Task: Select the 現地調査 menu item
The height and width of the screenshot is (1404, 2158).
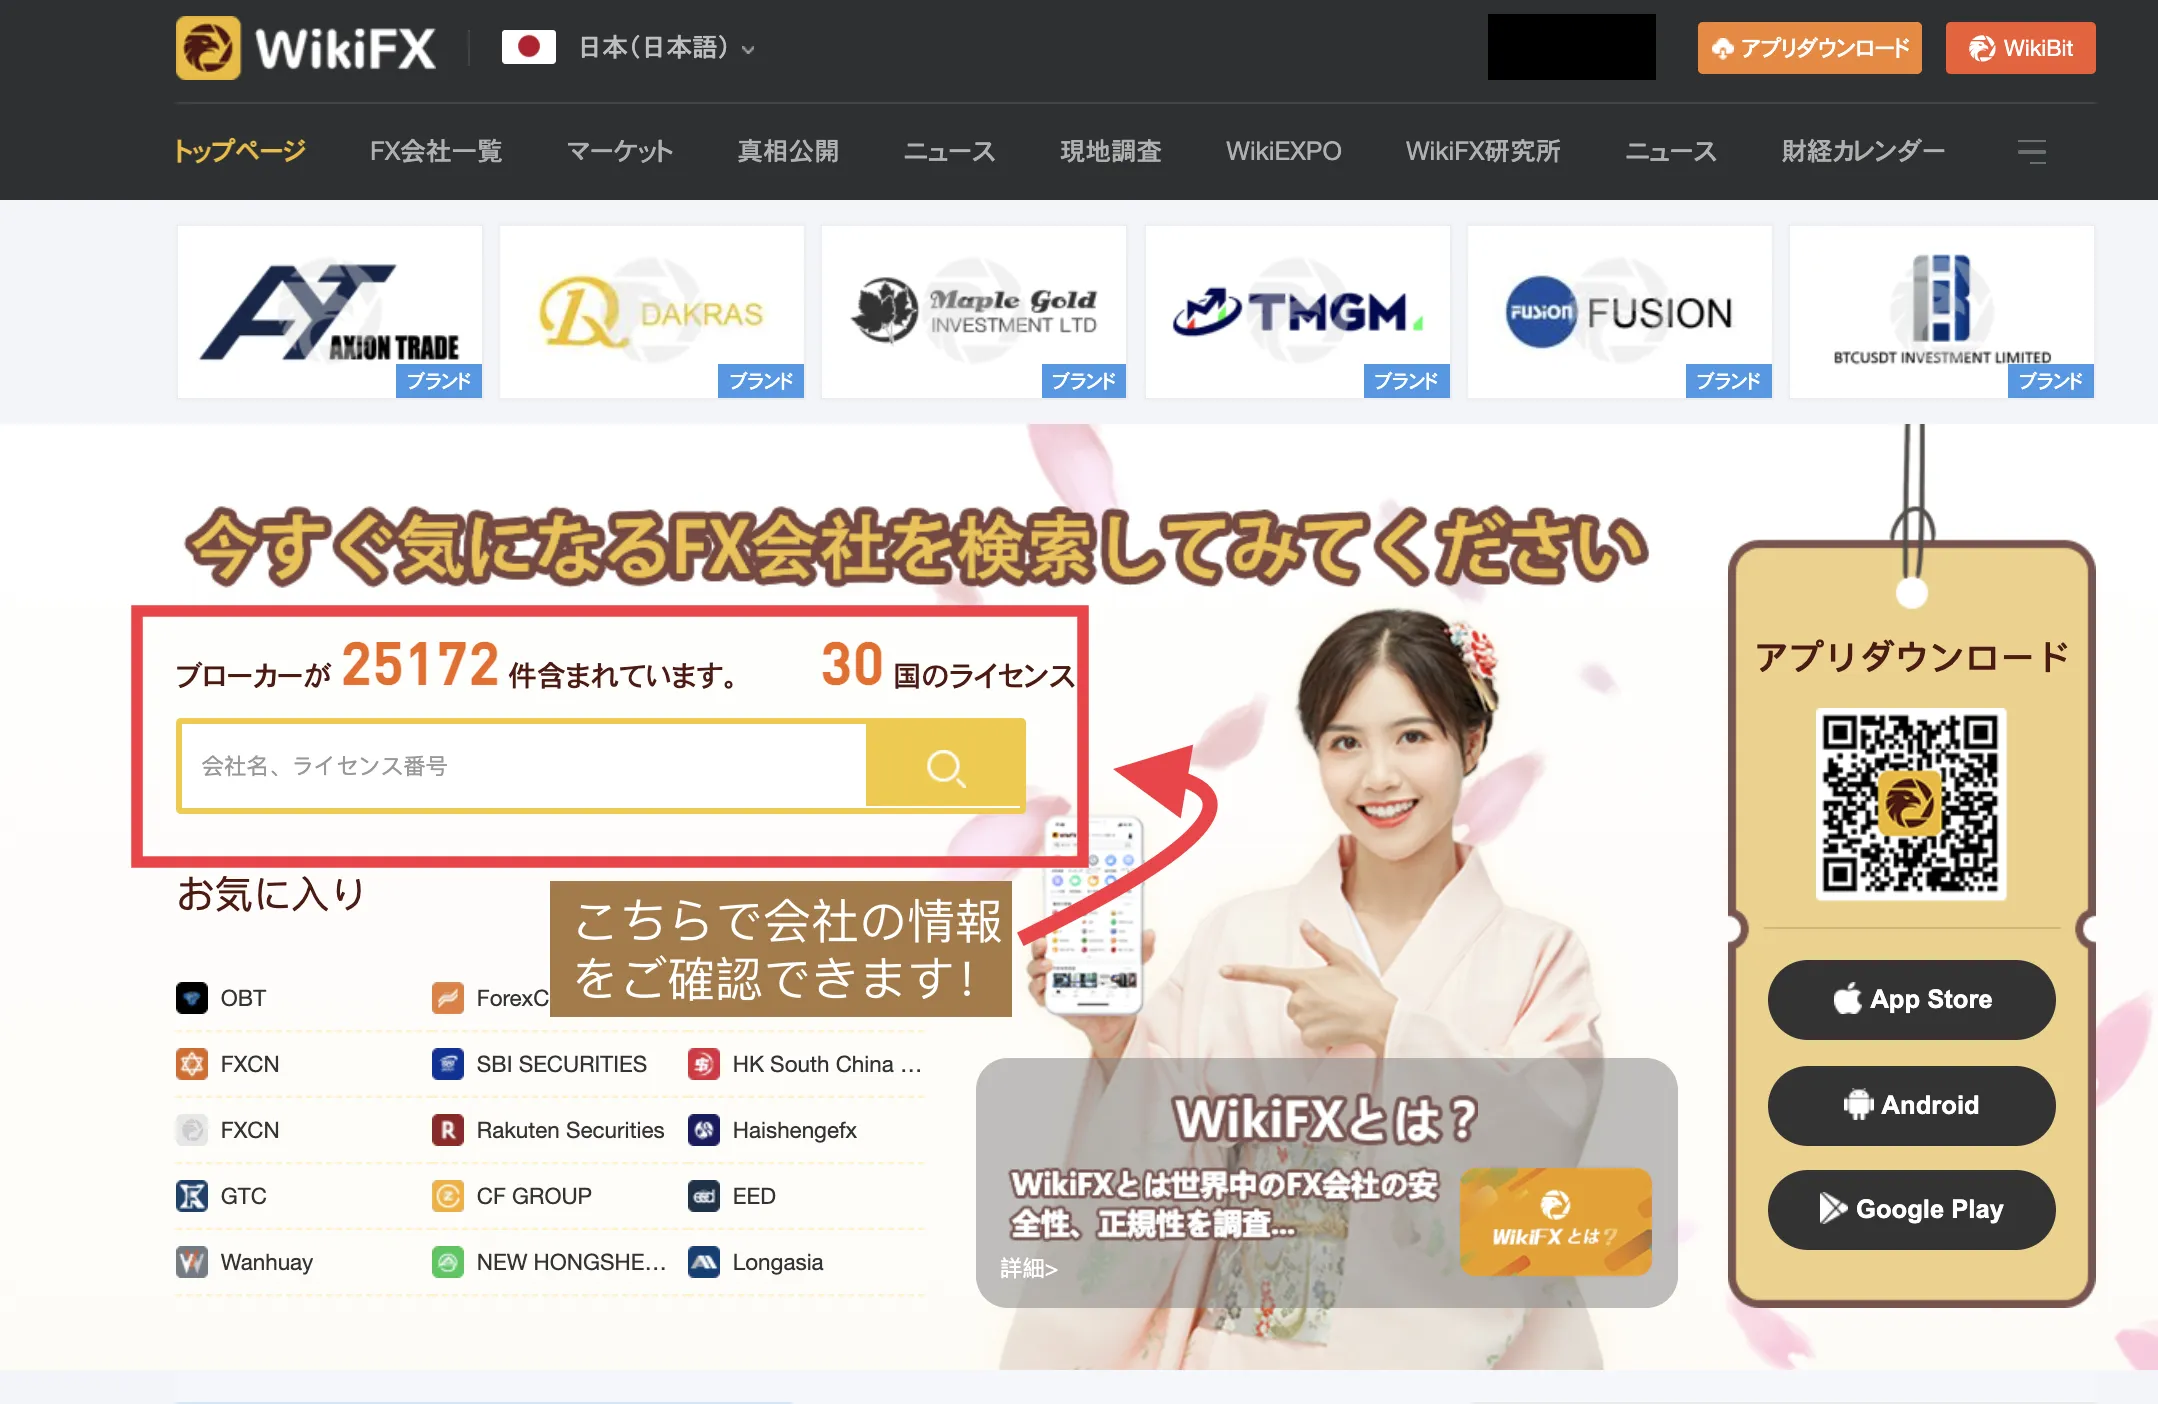Action: point(1111,151)
